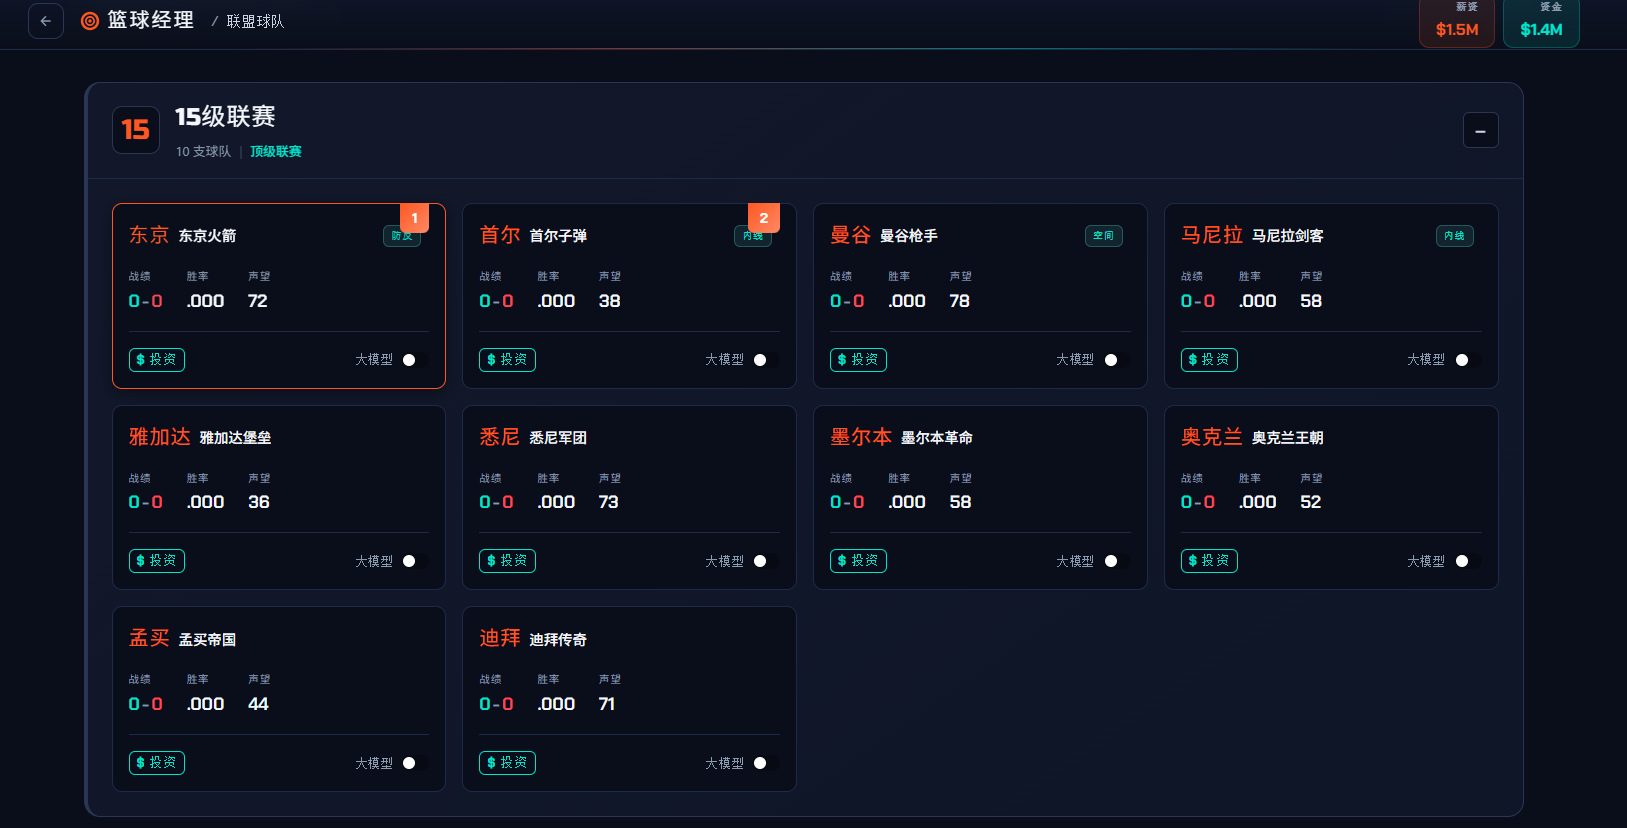1627x828 pixels.
Task: Click the 内线 tag on 马尼拉剑客
Action: [1455, 236]
